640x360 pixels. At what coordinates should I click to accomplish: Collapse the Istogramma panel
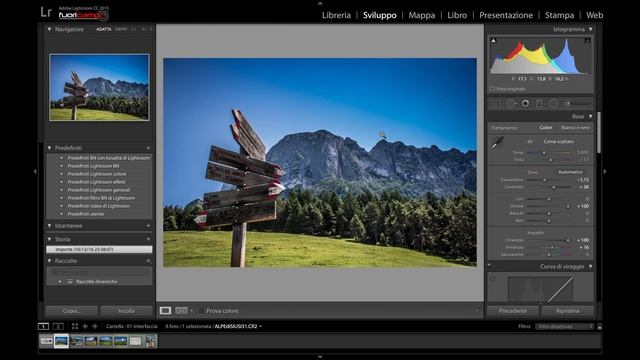590,29
